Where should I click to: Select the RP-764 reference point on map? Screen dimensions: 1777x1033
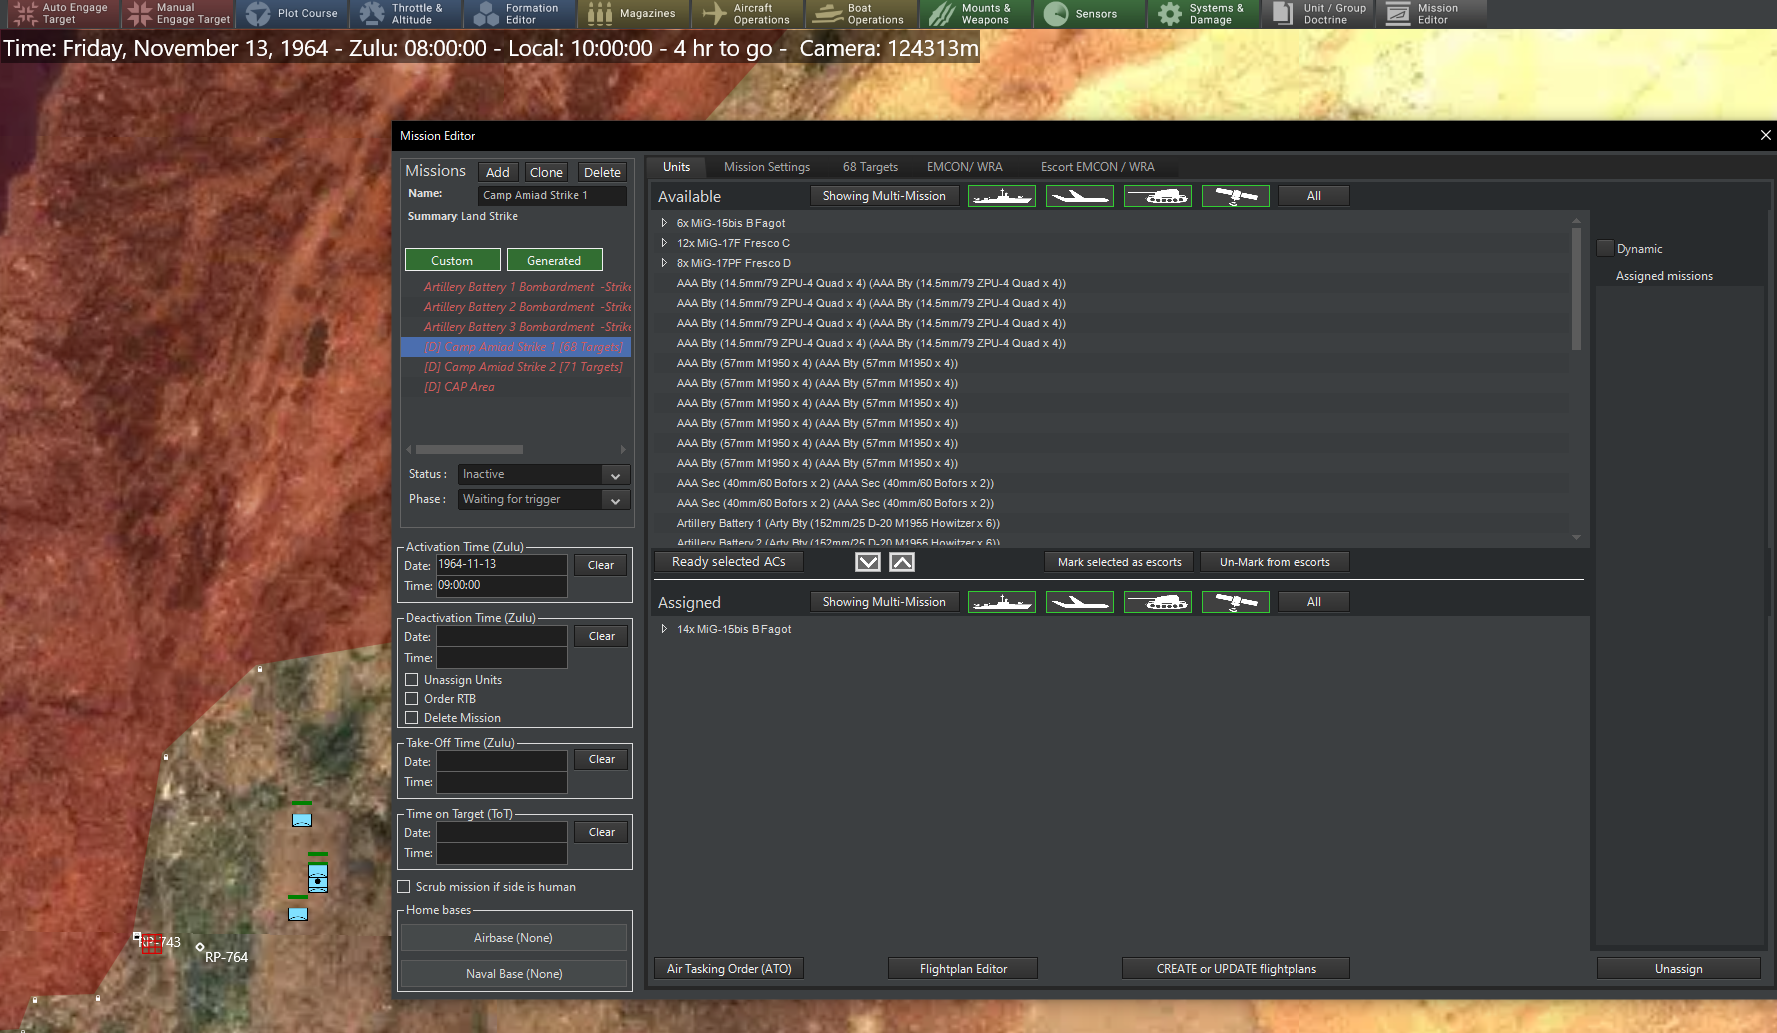pos(200,947)
